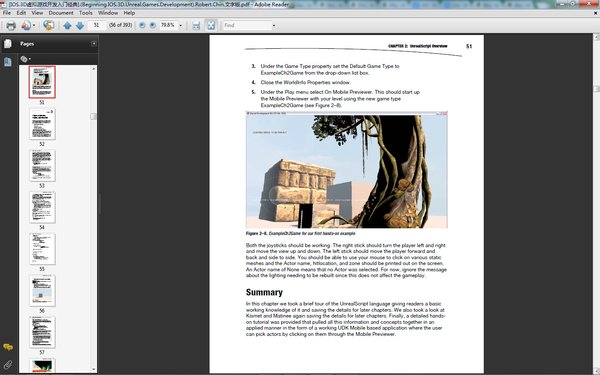Select page 55 thumbnail
Viewport: 600px width, 375px height.
[x=42, y=249]
